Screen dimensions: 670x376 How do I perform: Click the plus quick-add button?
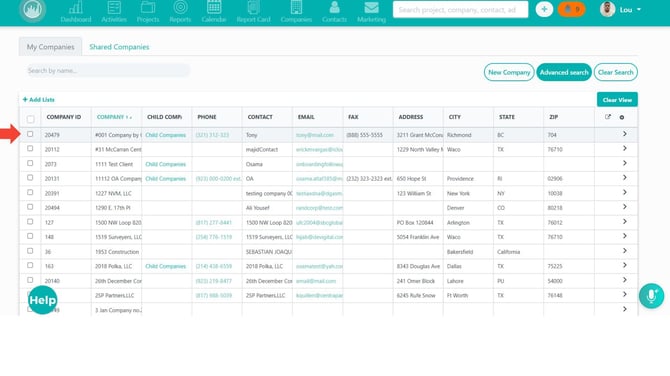tap(544, 9)
